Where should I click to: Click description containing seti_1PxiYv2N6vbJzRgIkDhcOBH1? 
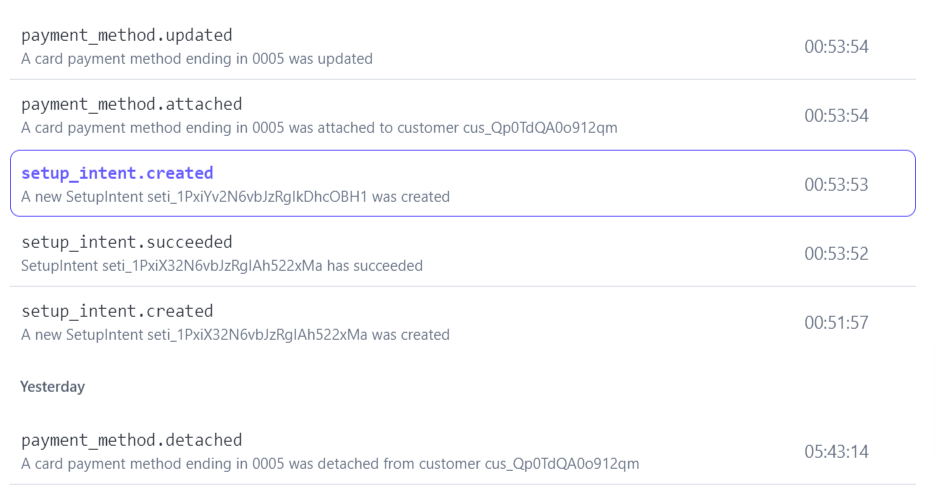[235, 197]
